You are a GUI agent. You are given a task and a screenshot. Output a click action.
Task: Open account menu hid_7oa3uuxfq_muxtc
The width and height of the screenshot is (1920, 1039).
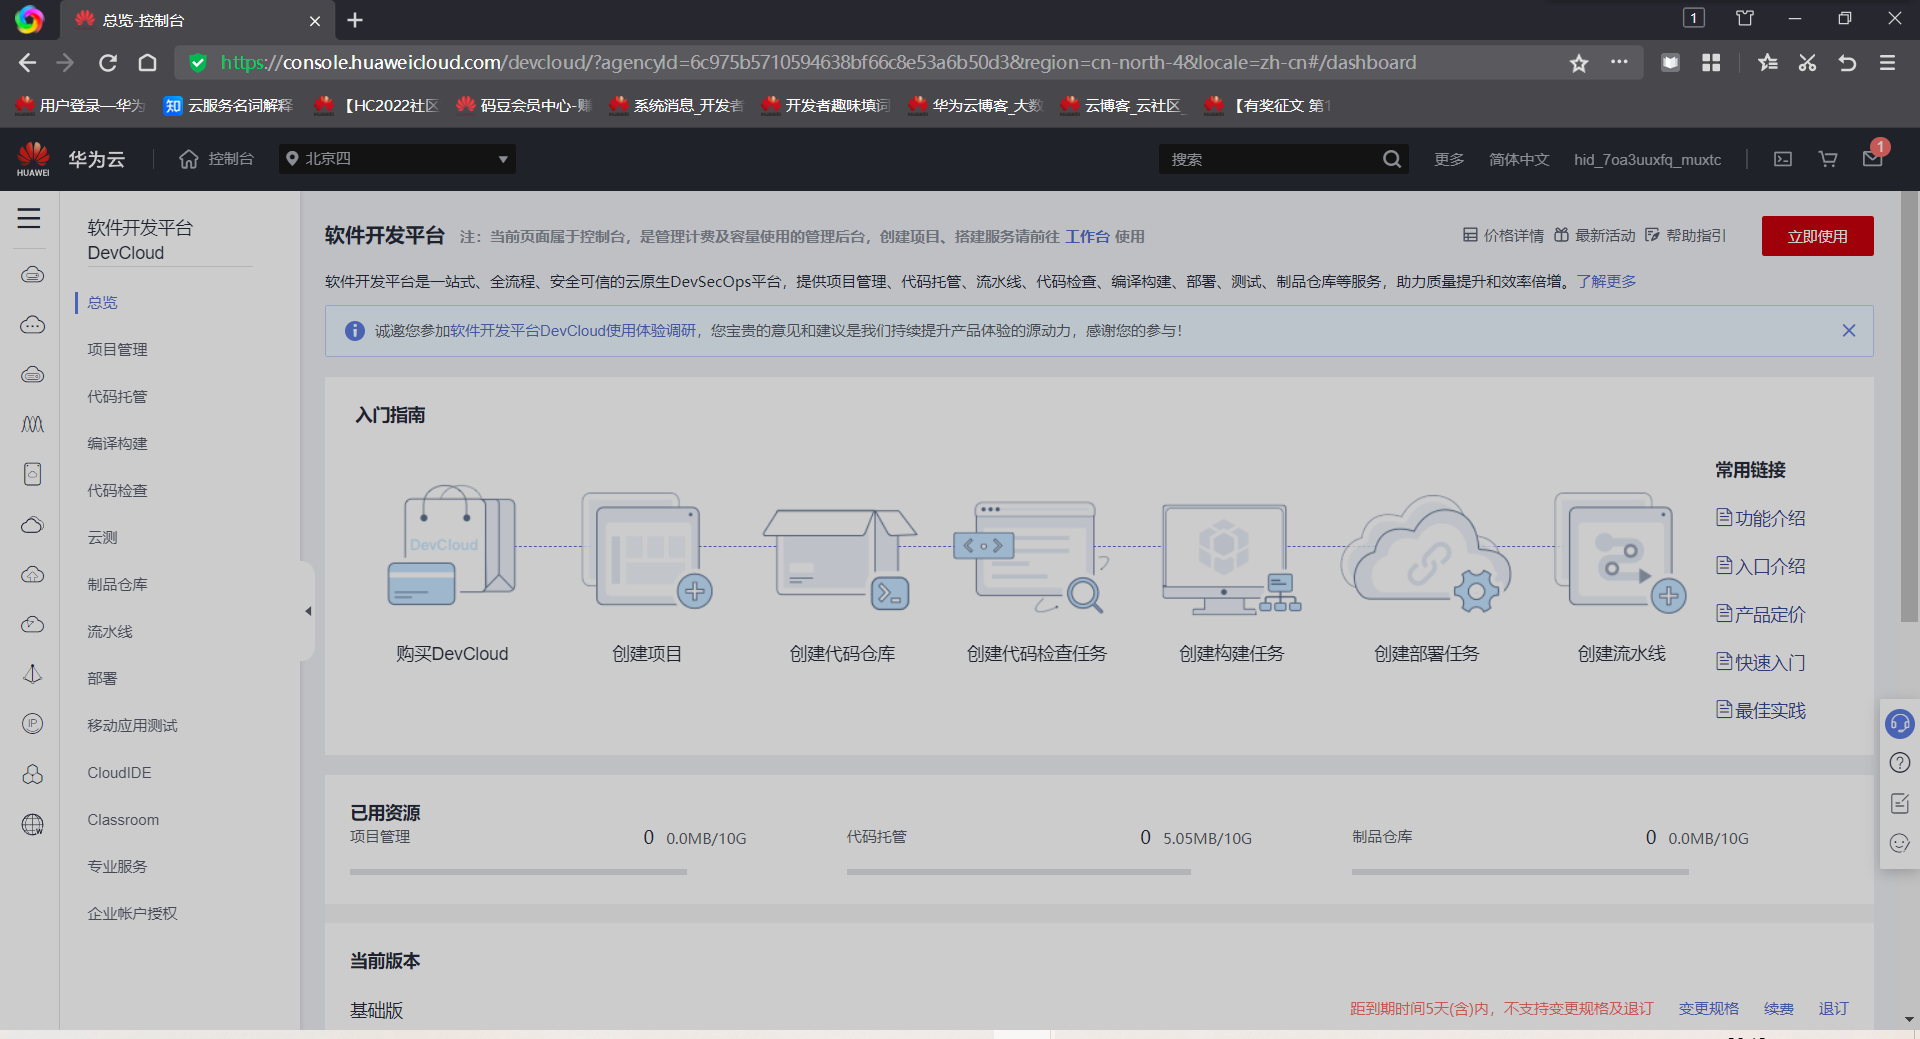click(1647, 159)
